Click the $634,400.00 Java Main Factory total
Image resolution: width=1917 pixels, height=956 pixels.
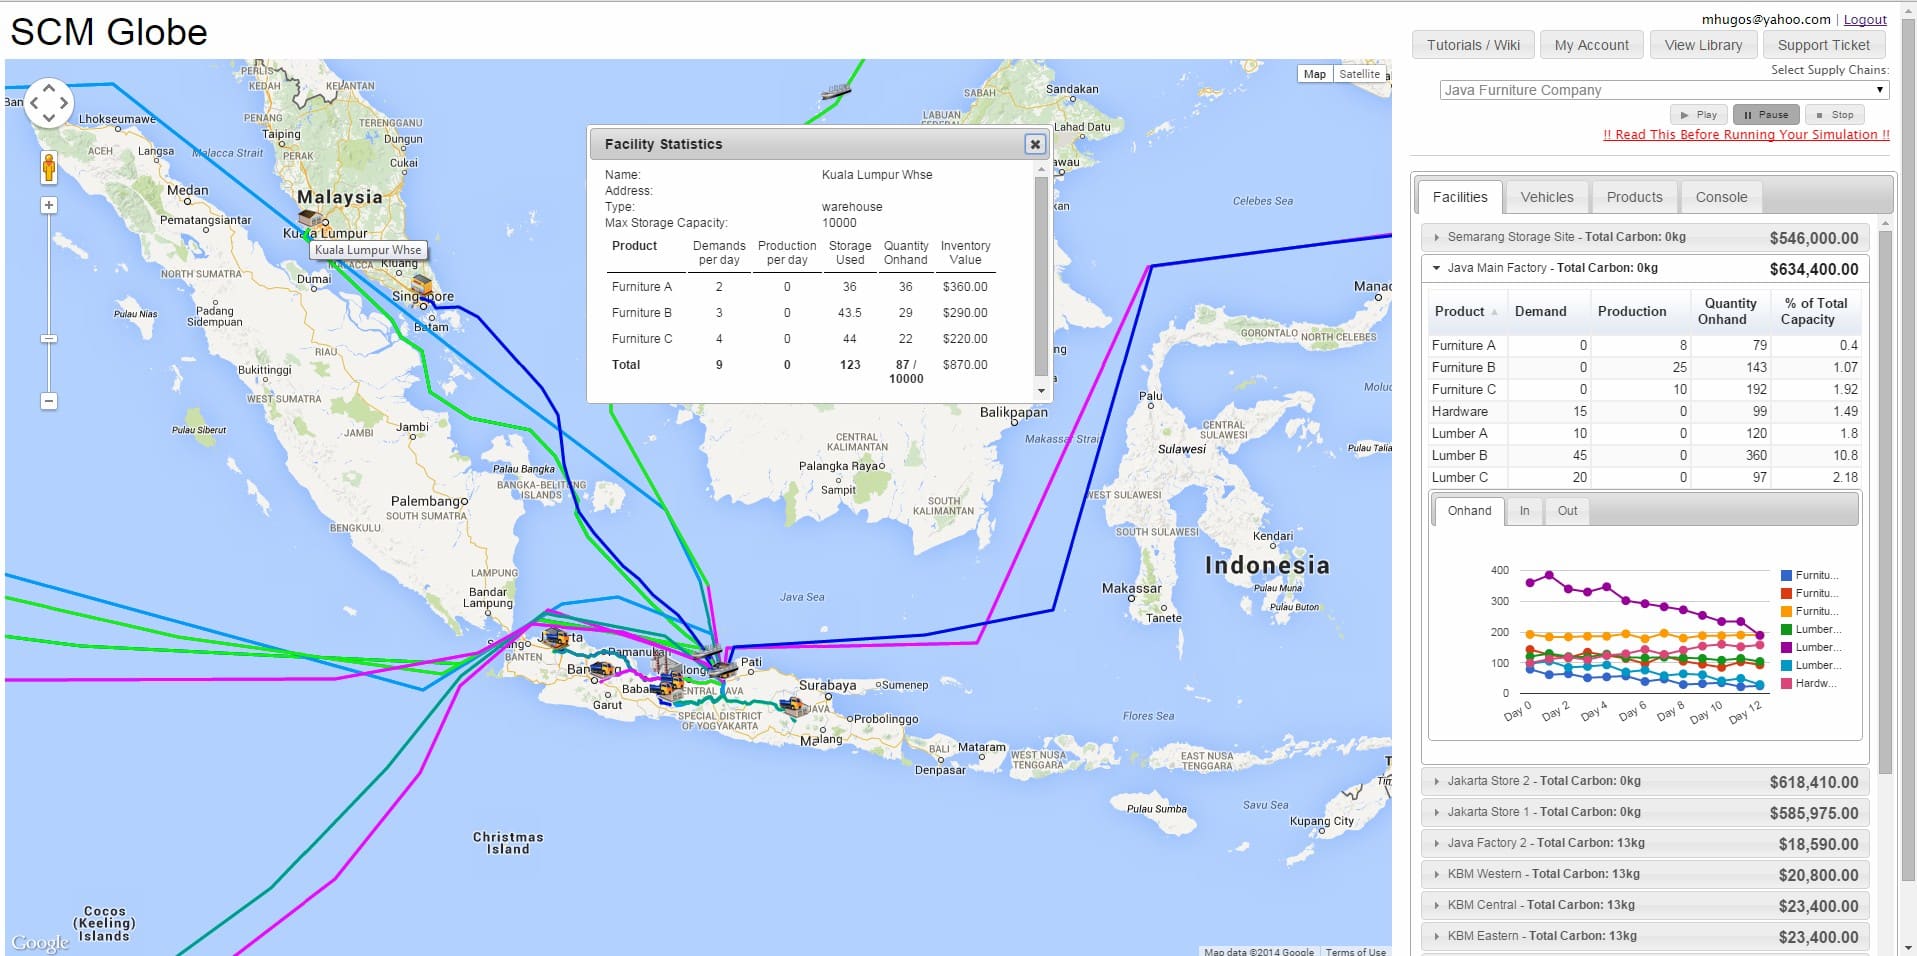pos(1813,269)
